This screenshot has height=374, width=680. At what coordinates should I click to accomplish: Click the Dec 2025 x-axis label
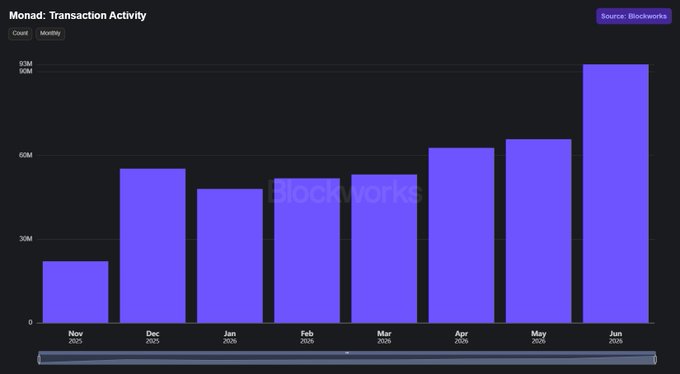click(153, 337)
